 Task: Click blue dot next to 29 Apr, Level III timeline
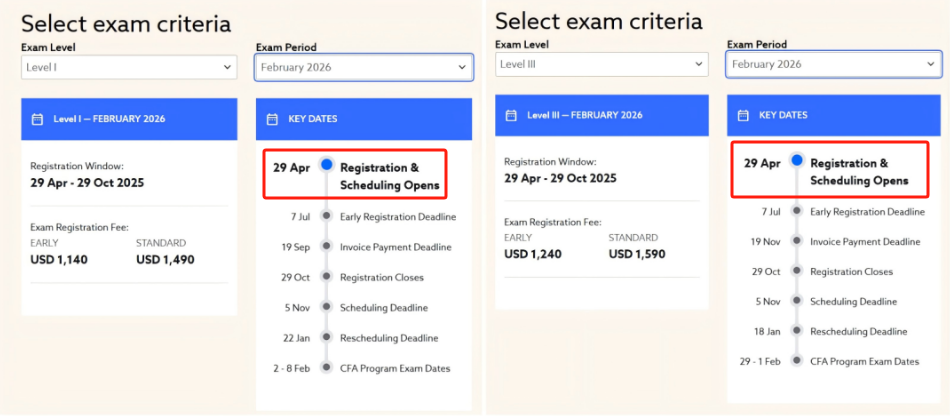pos(797,160)
